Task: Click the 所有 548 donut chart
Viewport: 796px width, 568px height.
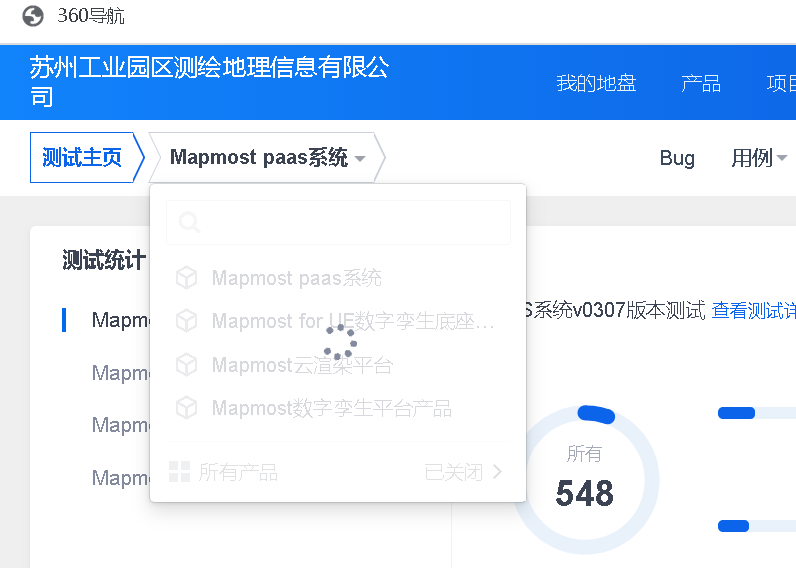Action: pyautogui.click(x=585, y=480)
